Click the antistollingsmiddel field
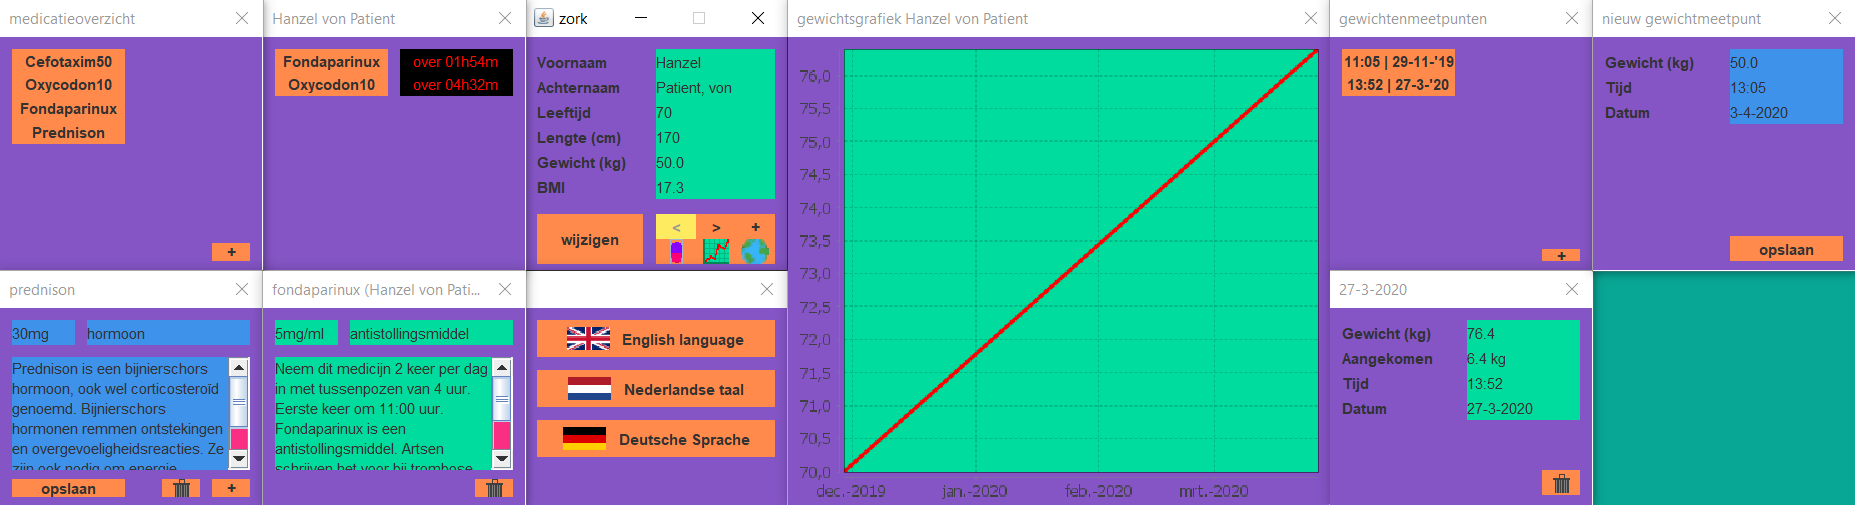The height and width of the screenshot is (505, 1855). click(x=431, y=333)
